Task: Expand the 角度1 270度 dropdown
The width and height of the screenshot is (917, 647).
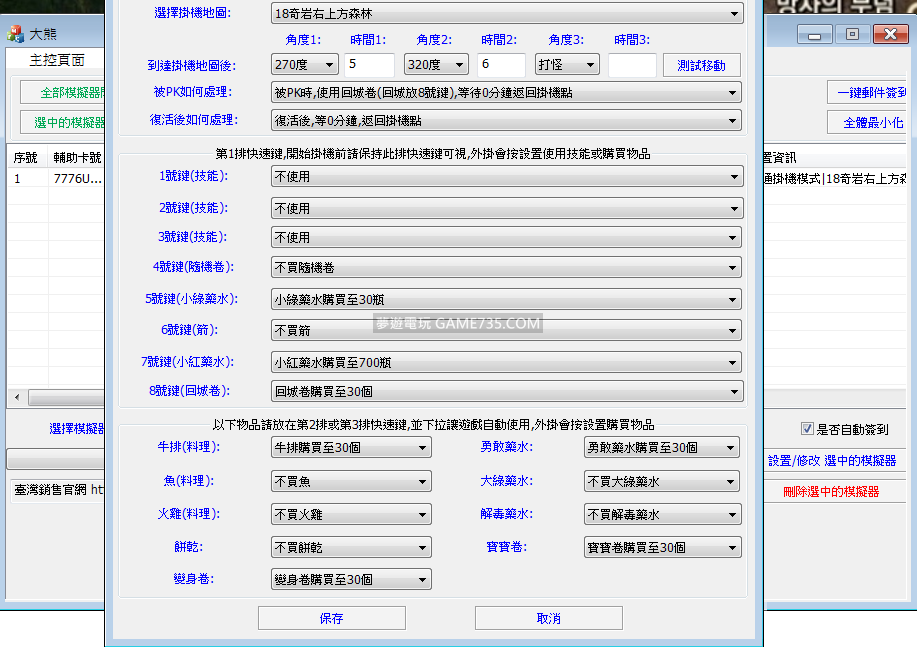Action: (304, 65)
